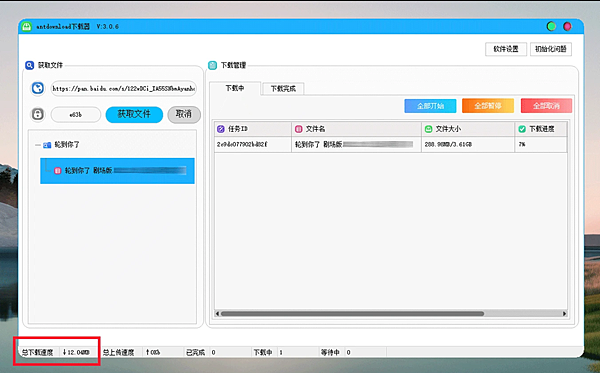Click the antdownload app logo icon
The image size is (600, 373).
[26, 26]
